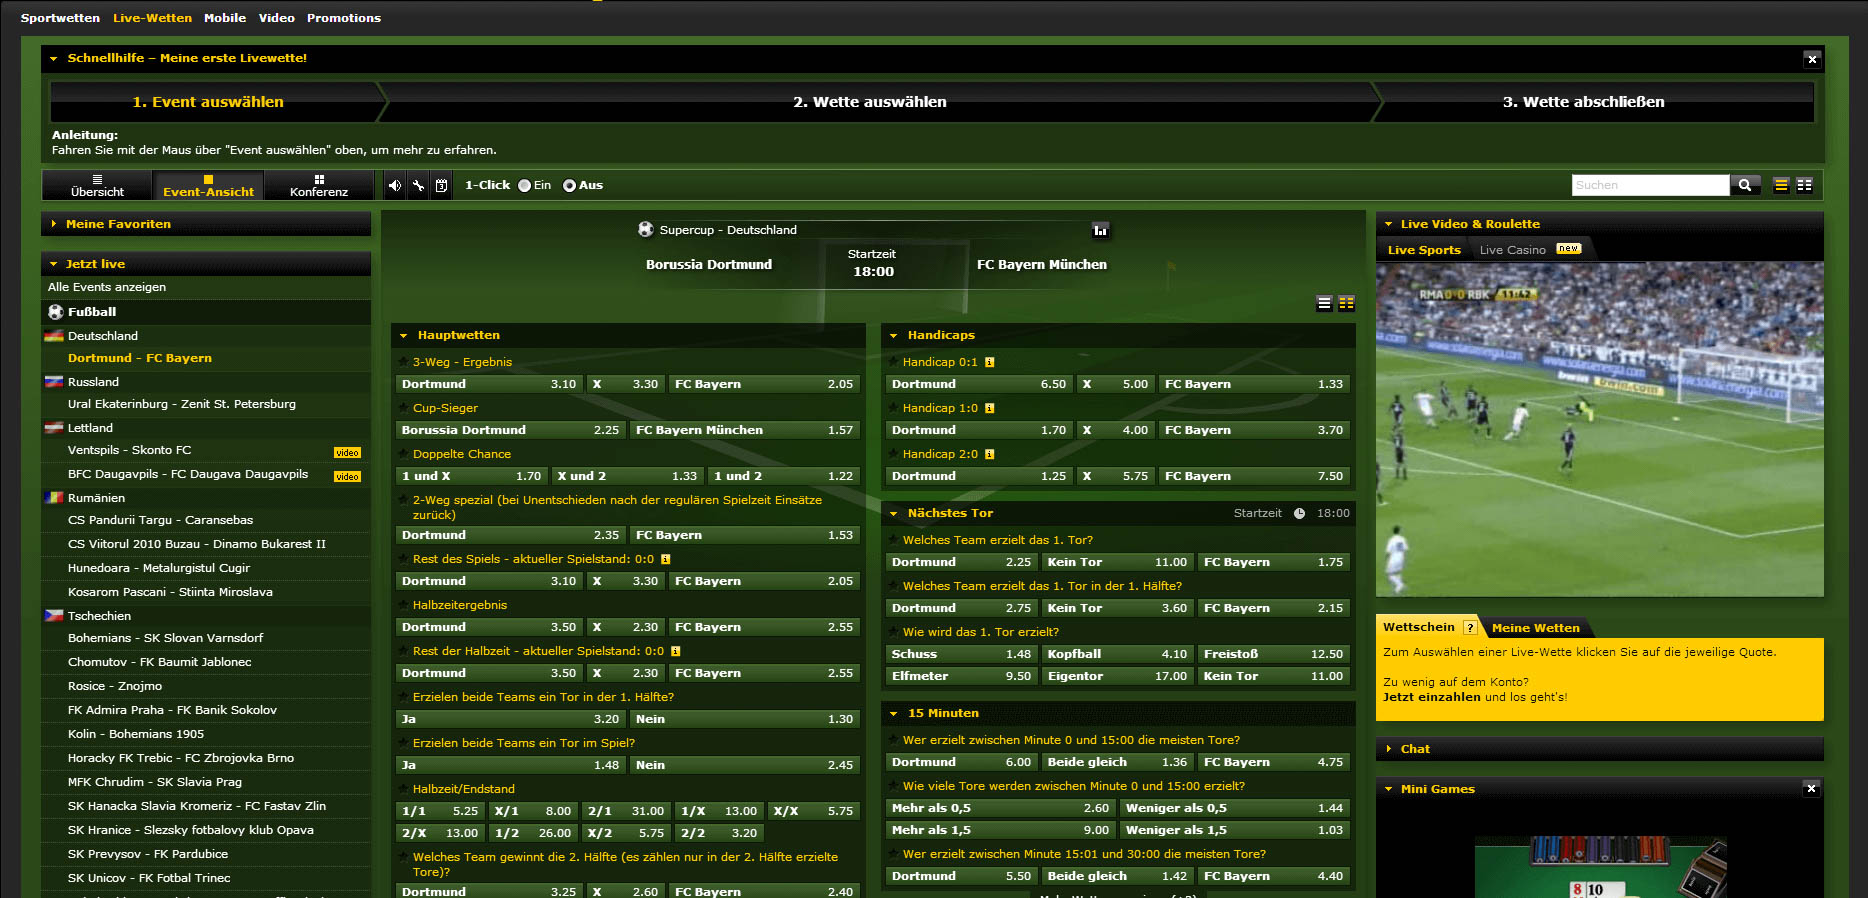
Task: Click info icon next to Handicap 2:0
Action: click(x=989, y=454)
